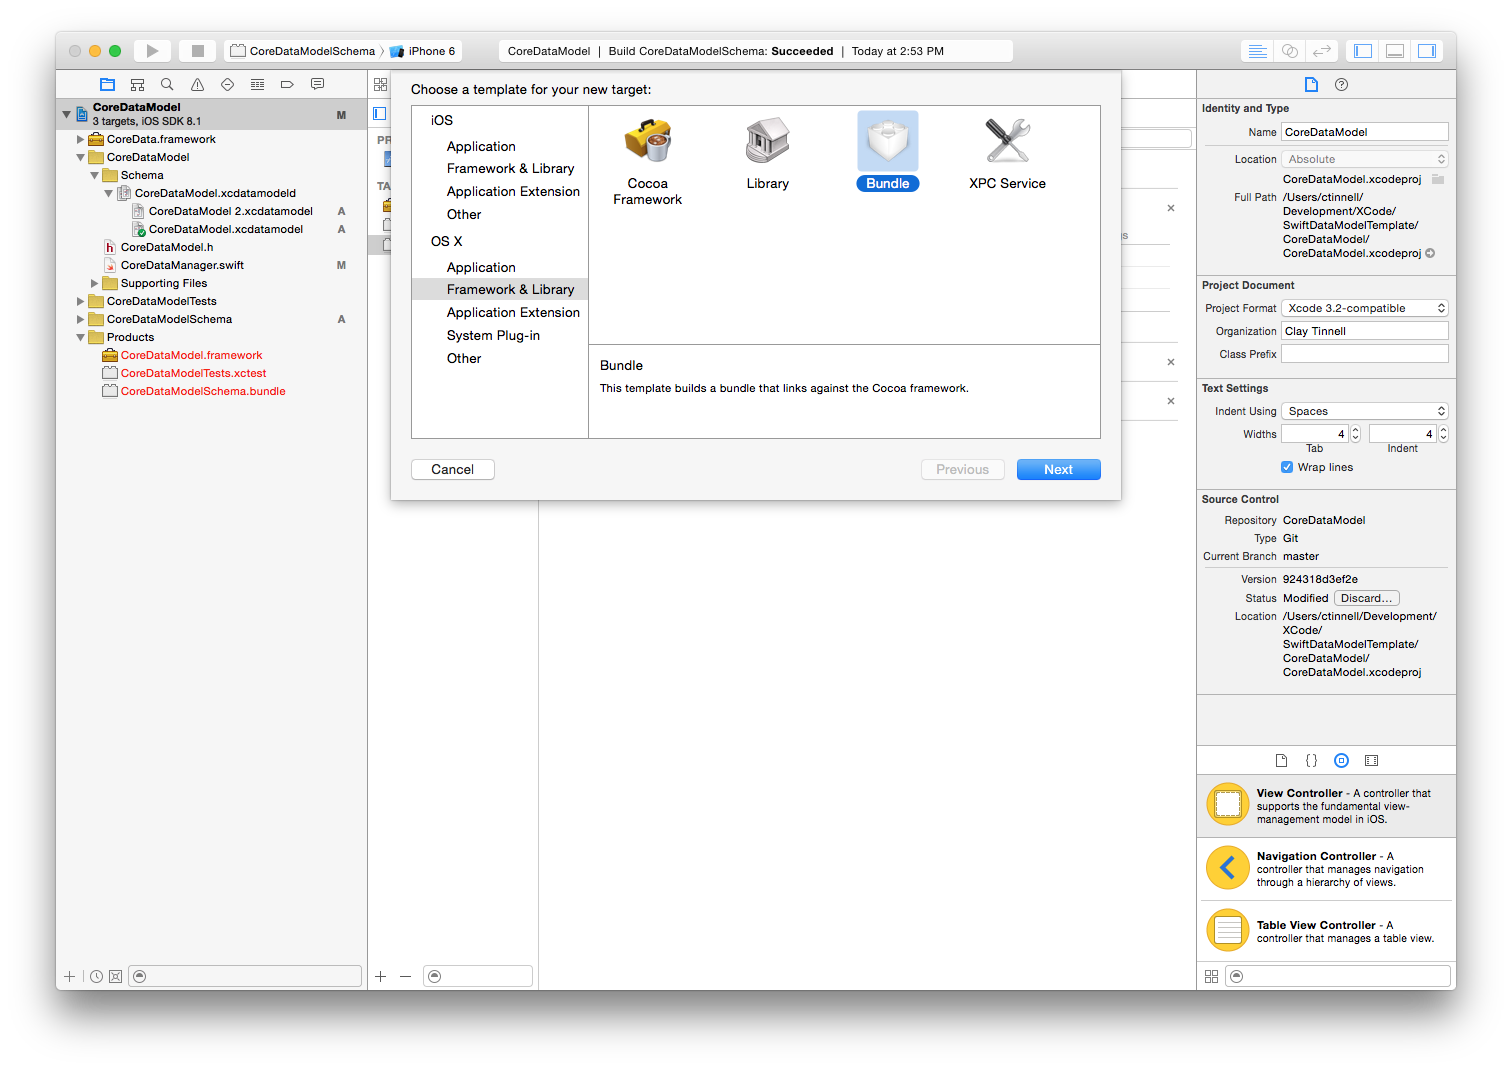This screenshot has height=1070, width=1512.
Task: Select the Table View Controller library object
Action: pyautogui.click(x=1326, y=931)
